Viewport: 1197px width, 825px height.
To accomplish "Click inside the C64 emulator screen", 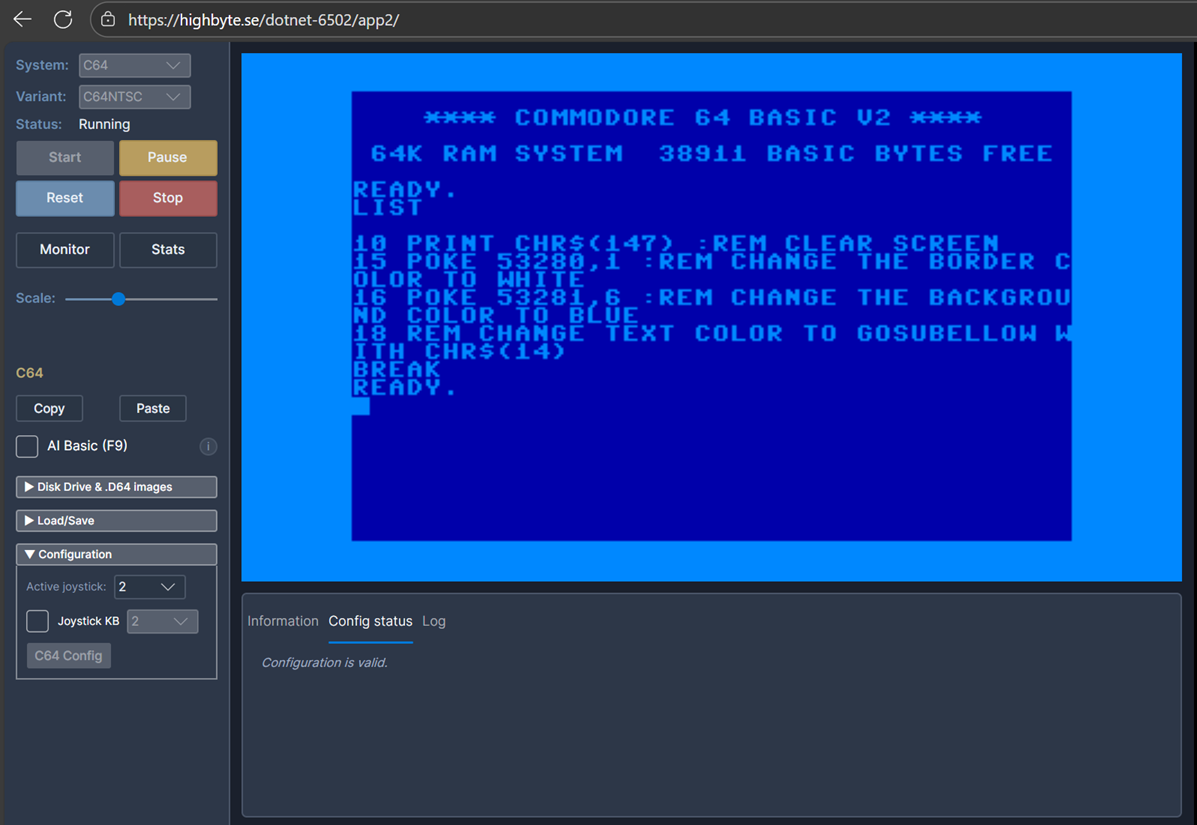I will [x=711, y=317].
